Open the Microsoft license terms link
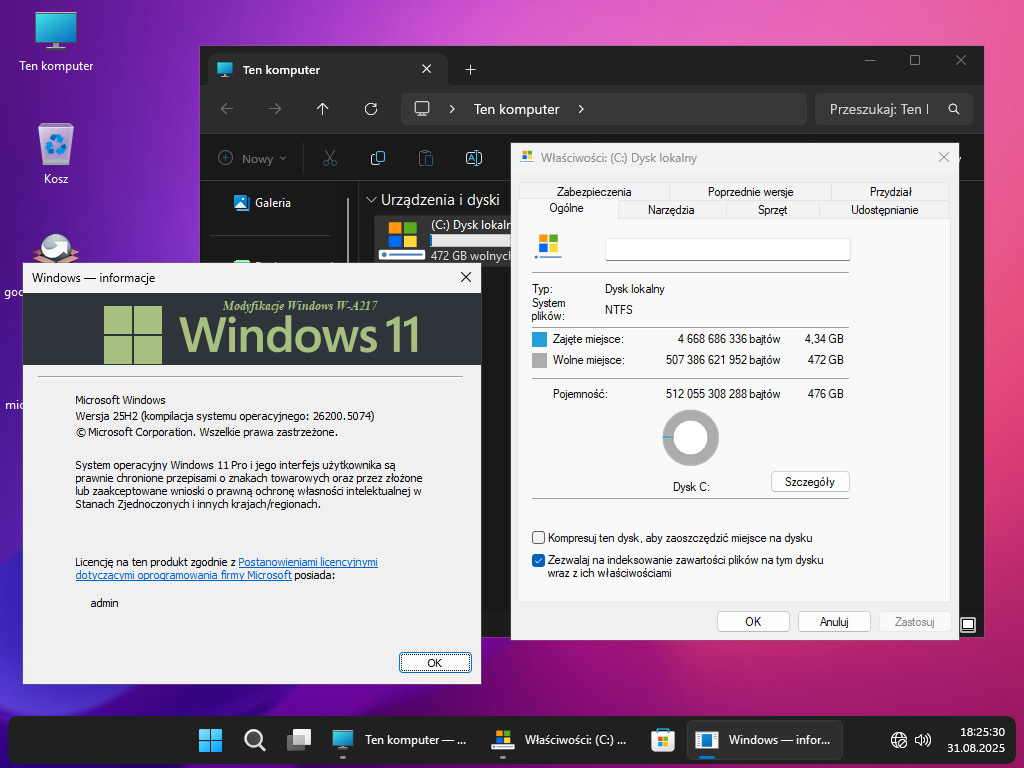Viewport: 1024px width, 768px height. 226,569
